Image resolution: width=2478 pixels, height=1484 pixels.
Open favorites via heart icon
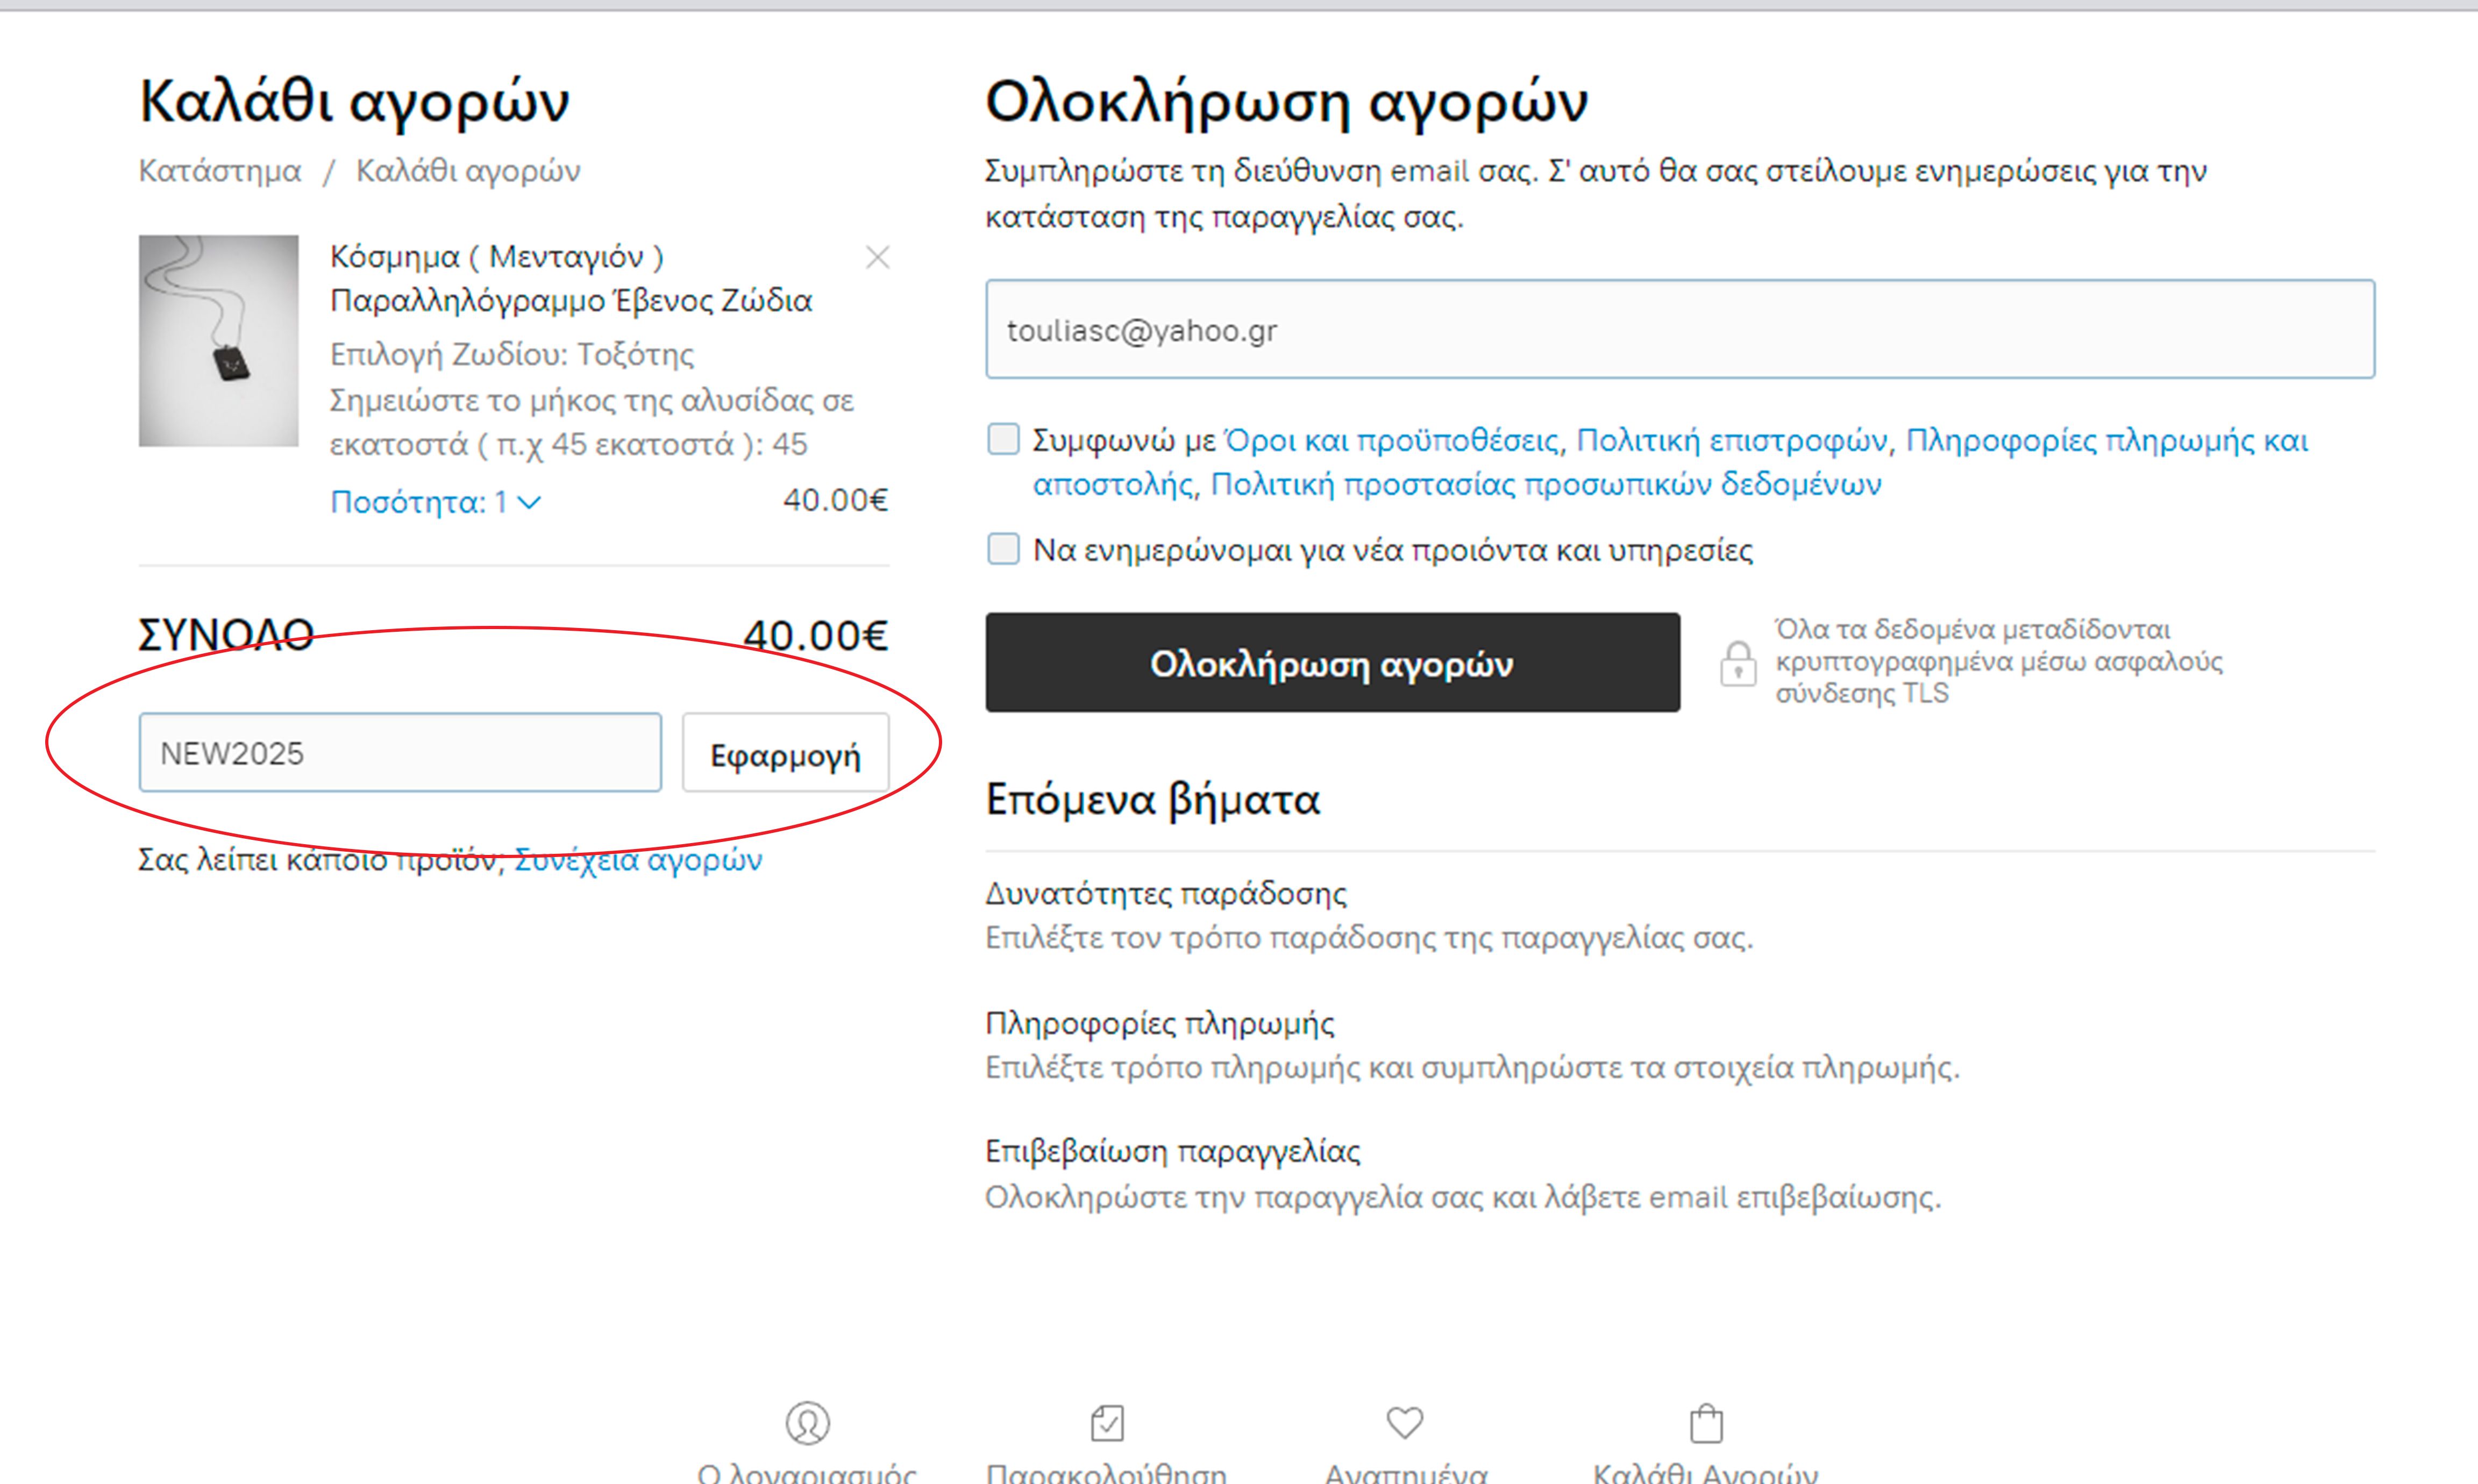click(1404, 1422)
